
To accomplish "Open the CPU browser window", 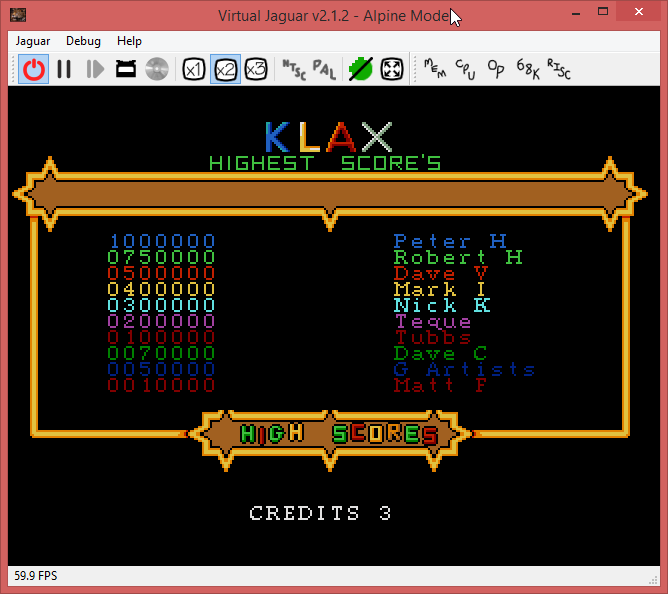I will [x=466, y=69].
